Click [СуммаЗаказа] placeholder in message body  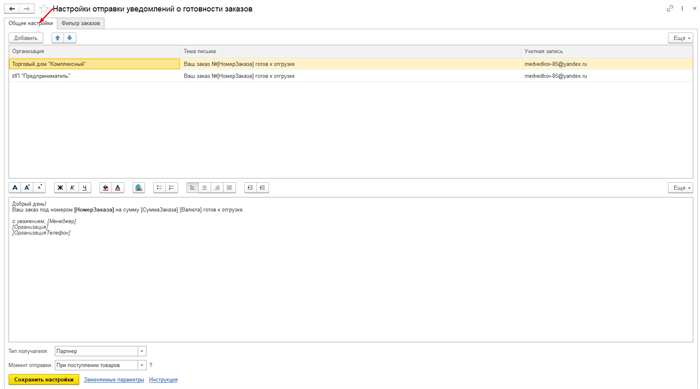point(159,209)
